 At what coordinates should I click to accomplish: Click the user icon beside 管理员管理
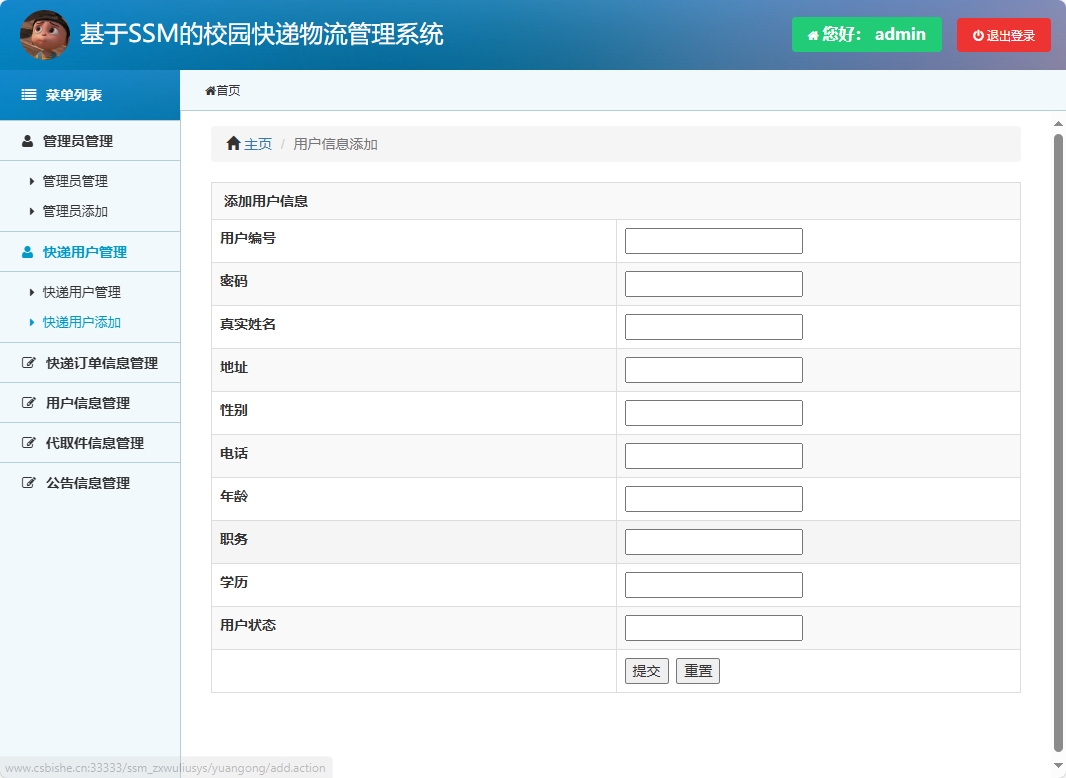[26, 141]
